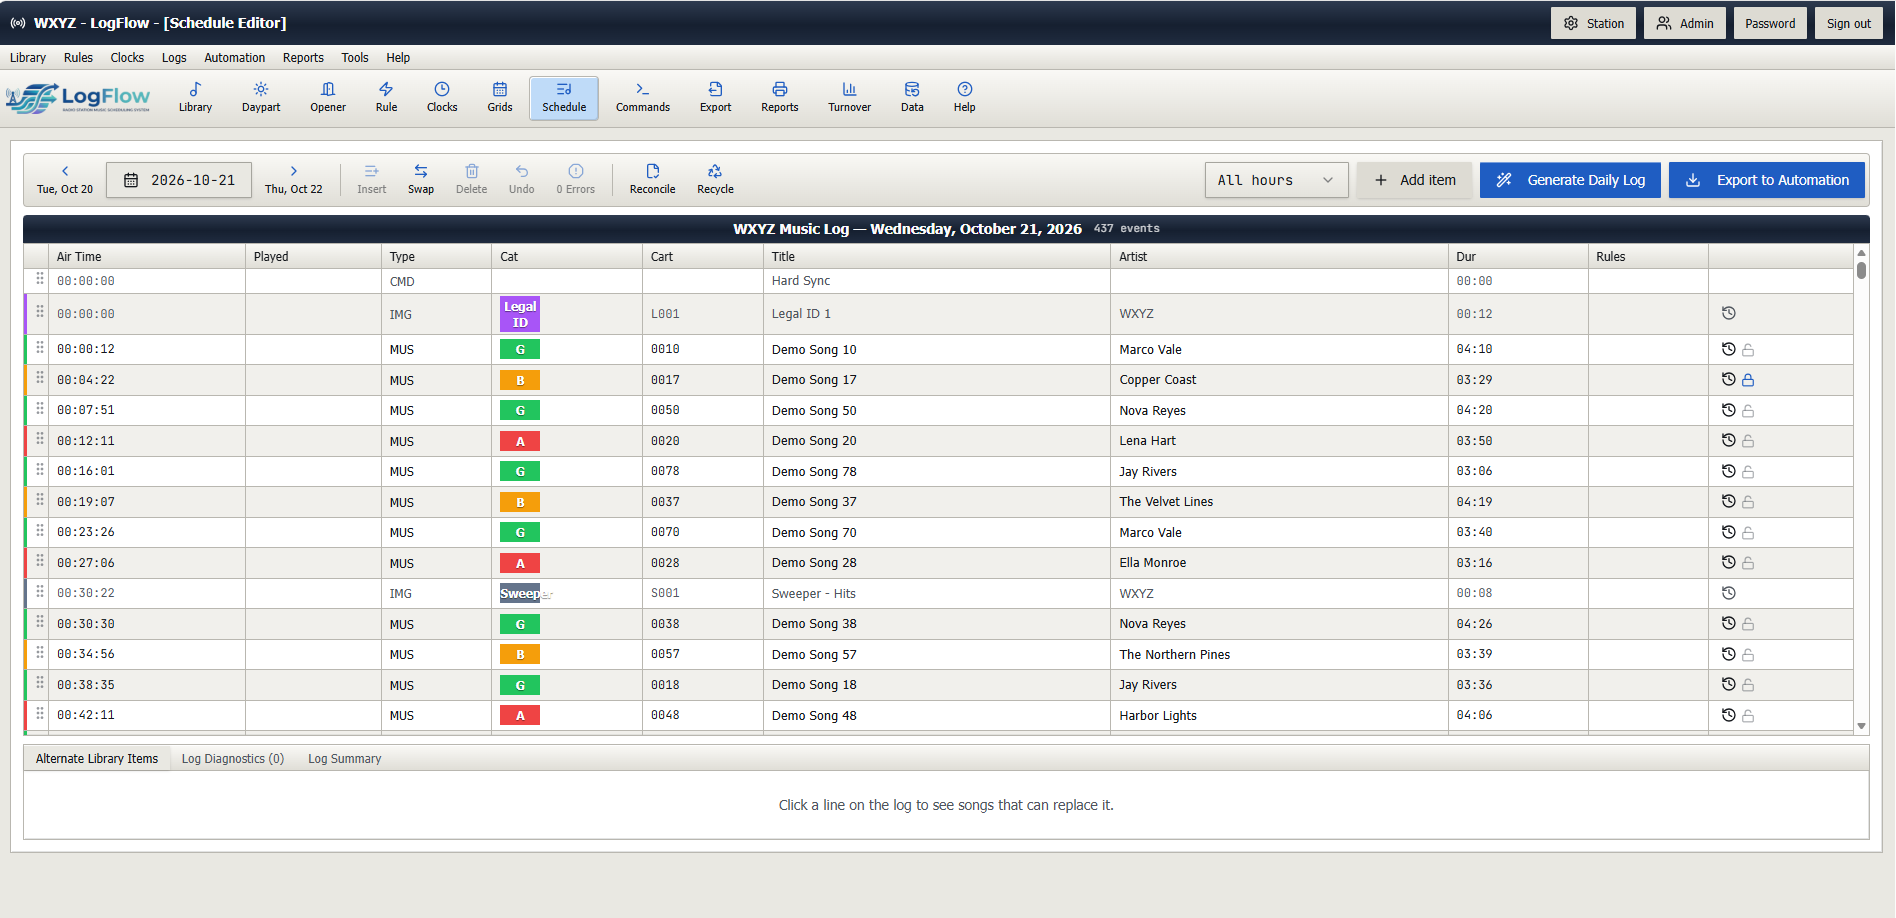This screenshot has width=1896, height=918.
Task: Open the Commands tool
Action: coord(643,98)
